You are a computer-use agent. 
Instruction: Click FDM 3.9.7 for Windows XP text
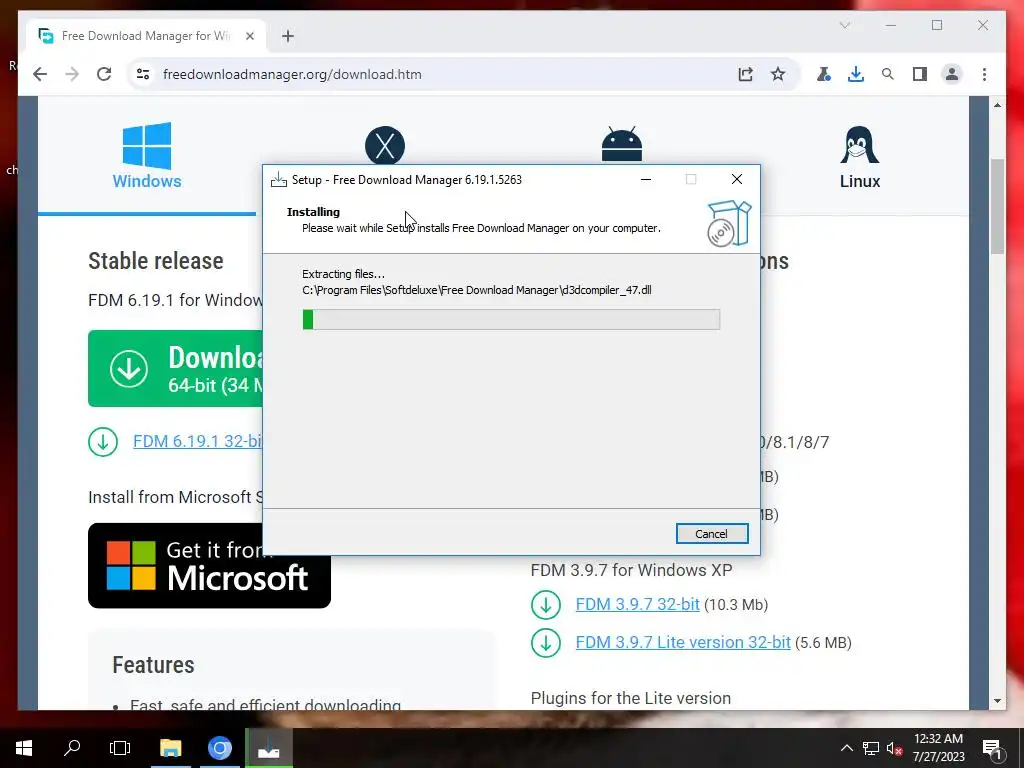pos(631,570)
